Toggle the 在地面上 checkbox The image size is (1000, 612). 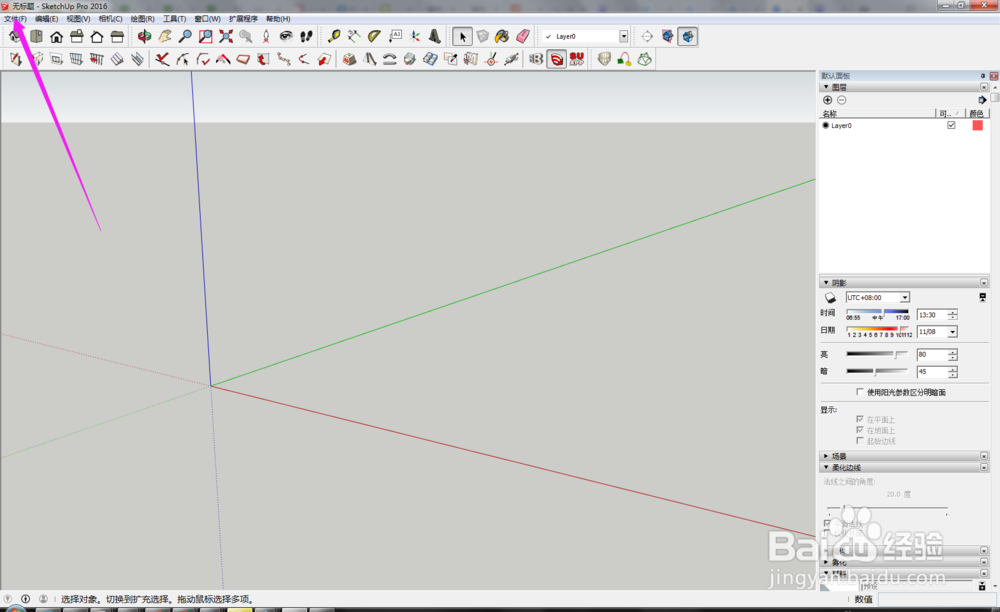coord(860,430)
